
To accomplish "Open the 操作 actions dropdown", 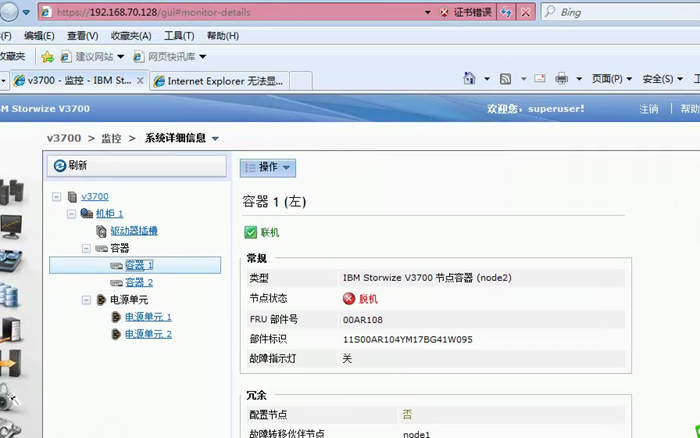I will coord(267,167).
